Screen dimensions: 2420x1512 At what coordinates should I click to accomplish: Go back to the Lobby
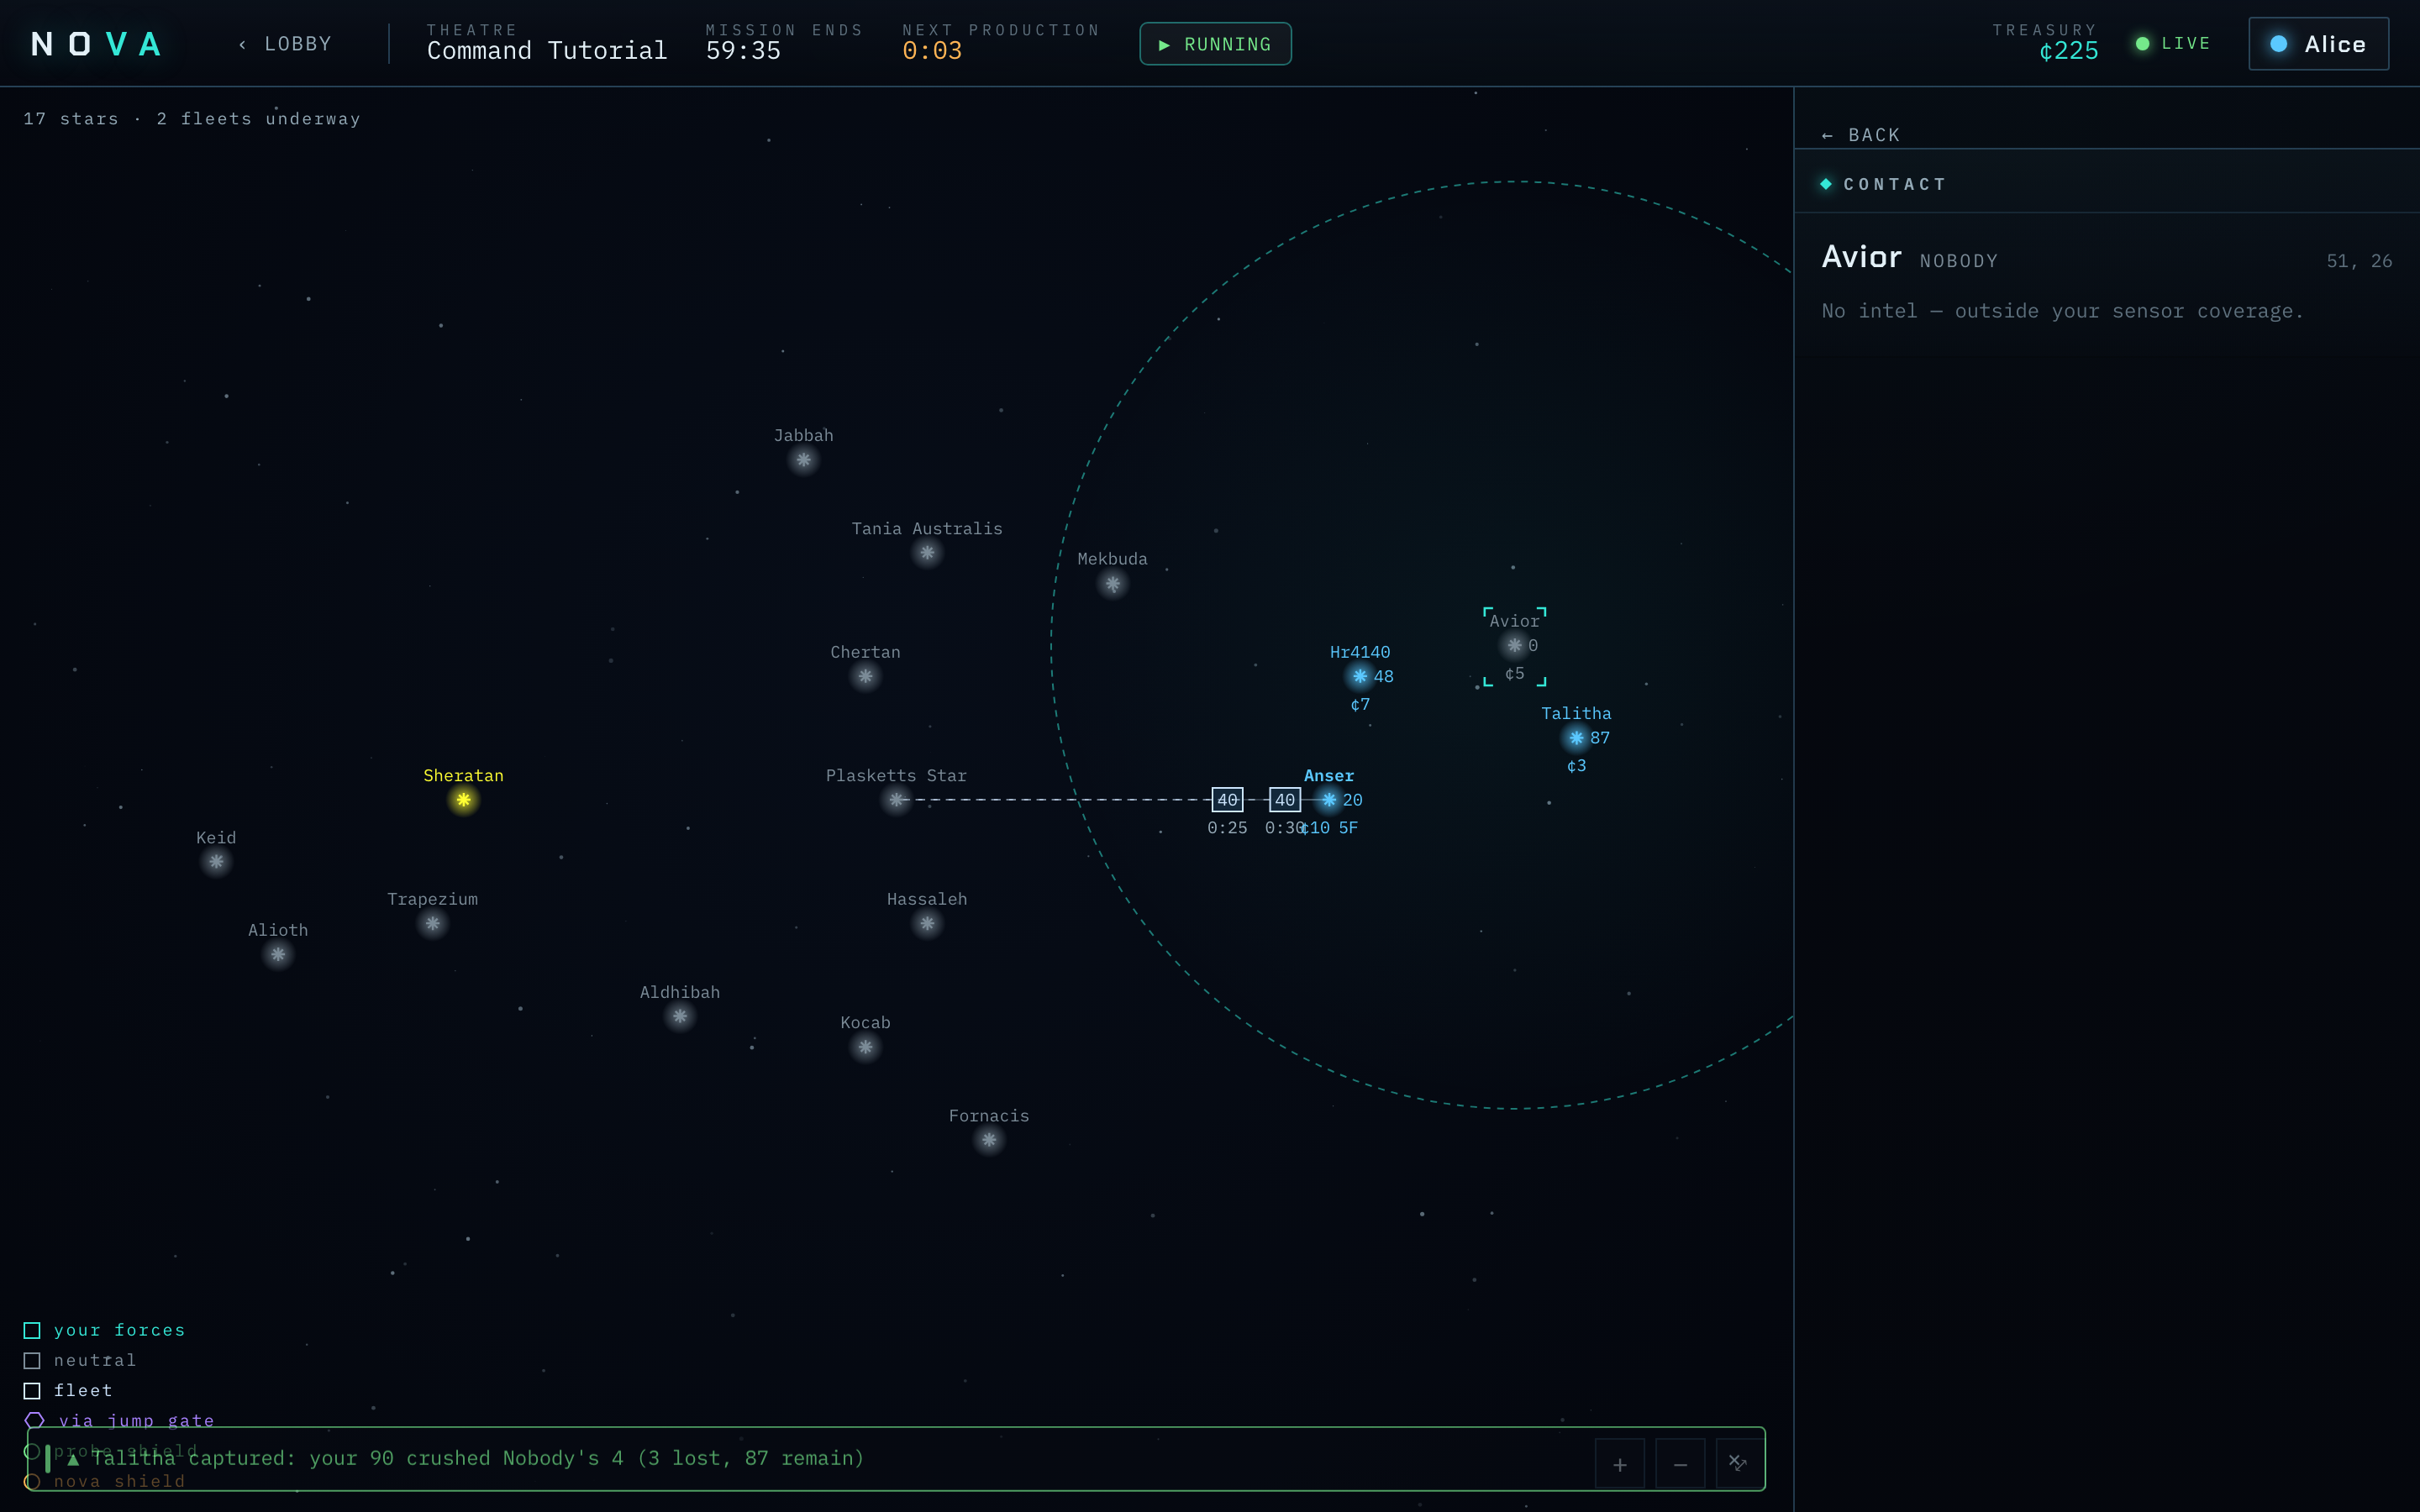(x=286, y=44)
